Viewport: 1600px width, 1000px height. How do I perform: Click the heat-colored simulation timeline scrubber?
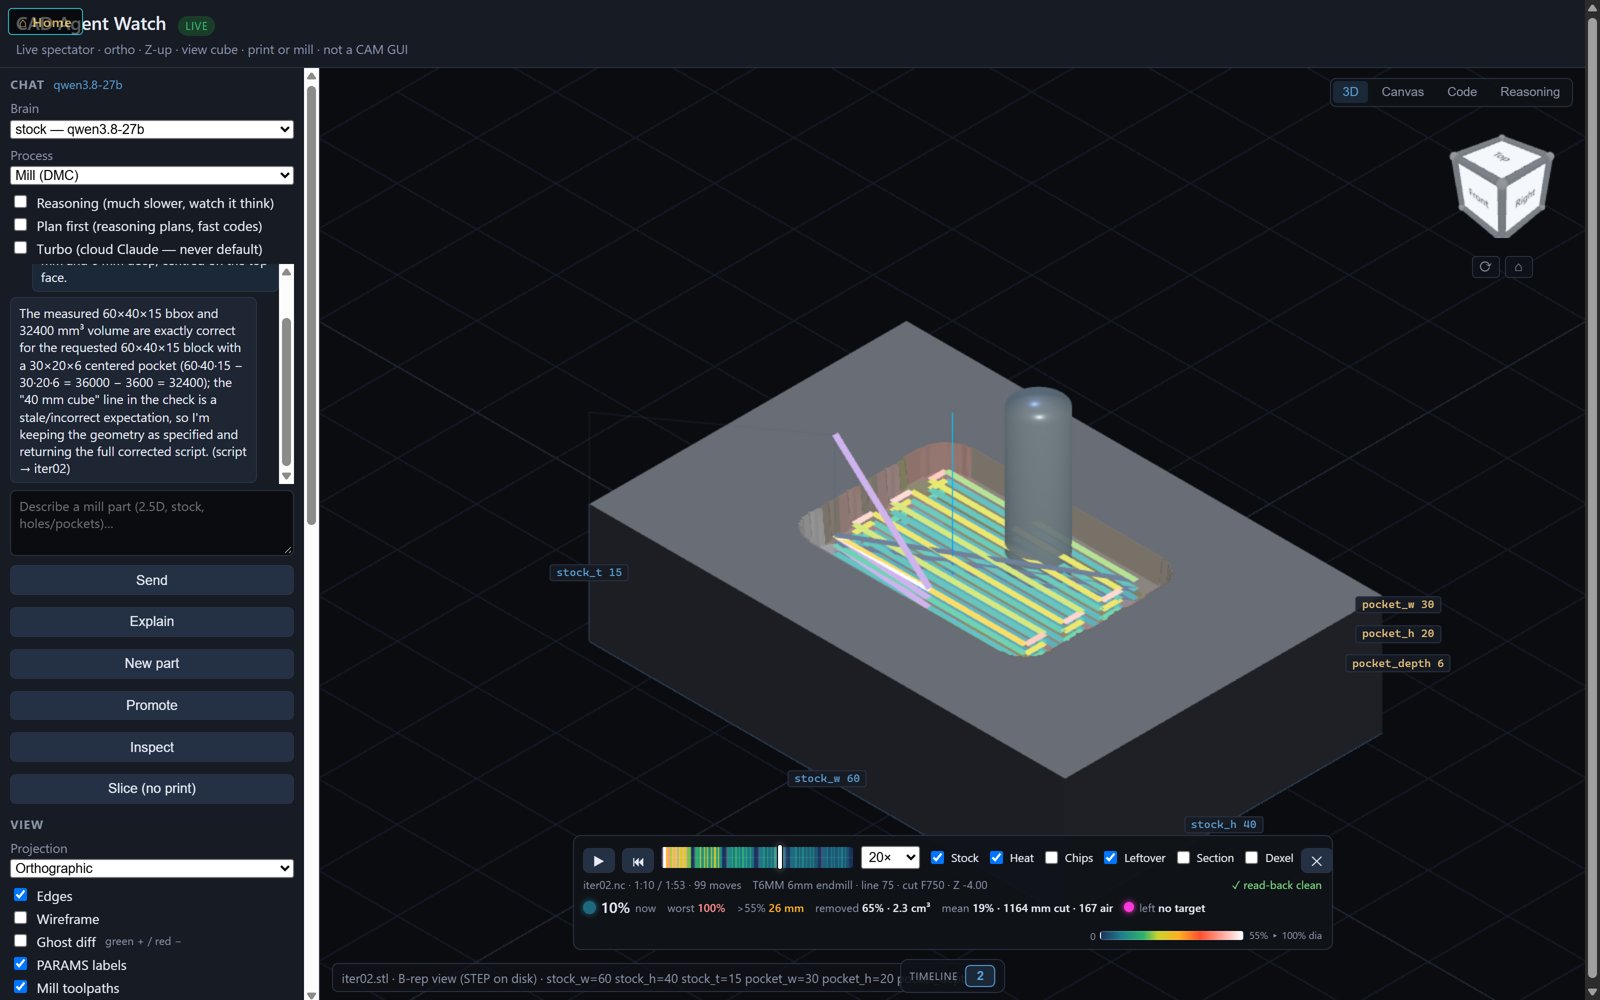pos(757,857)
